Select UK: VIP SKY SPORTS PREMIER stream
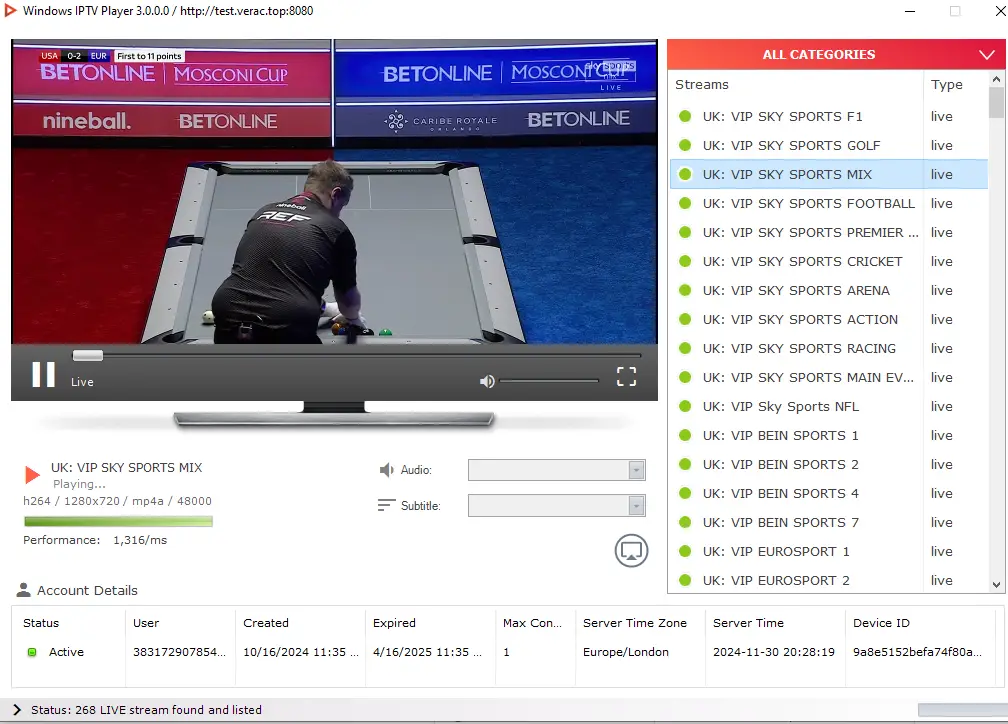The height and width of the screenshot is (724, 1008). click(x=829, y=232)
